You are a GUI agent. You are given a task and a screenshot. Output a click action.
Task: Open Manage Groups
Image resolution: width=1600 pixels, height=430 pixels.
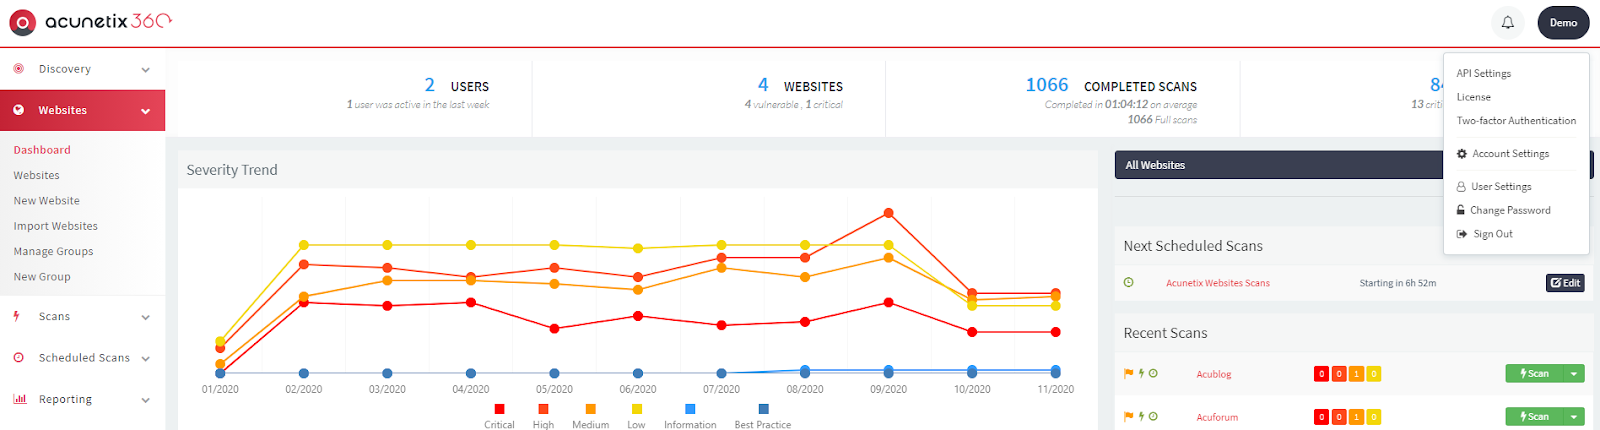(53, 252)
